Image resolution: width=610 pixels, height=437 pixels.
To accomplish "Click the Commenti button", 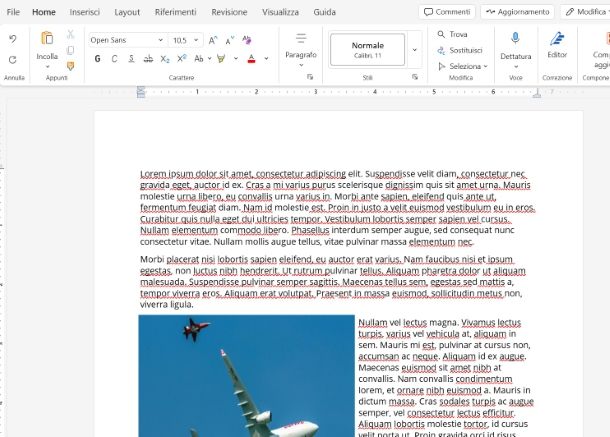I will pyautogui.click(x=448, y=12).
